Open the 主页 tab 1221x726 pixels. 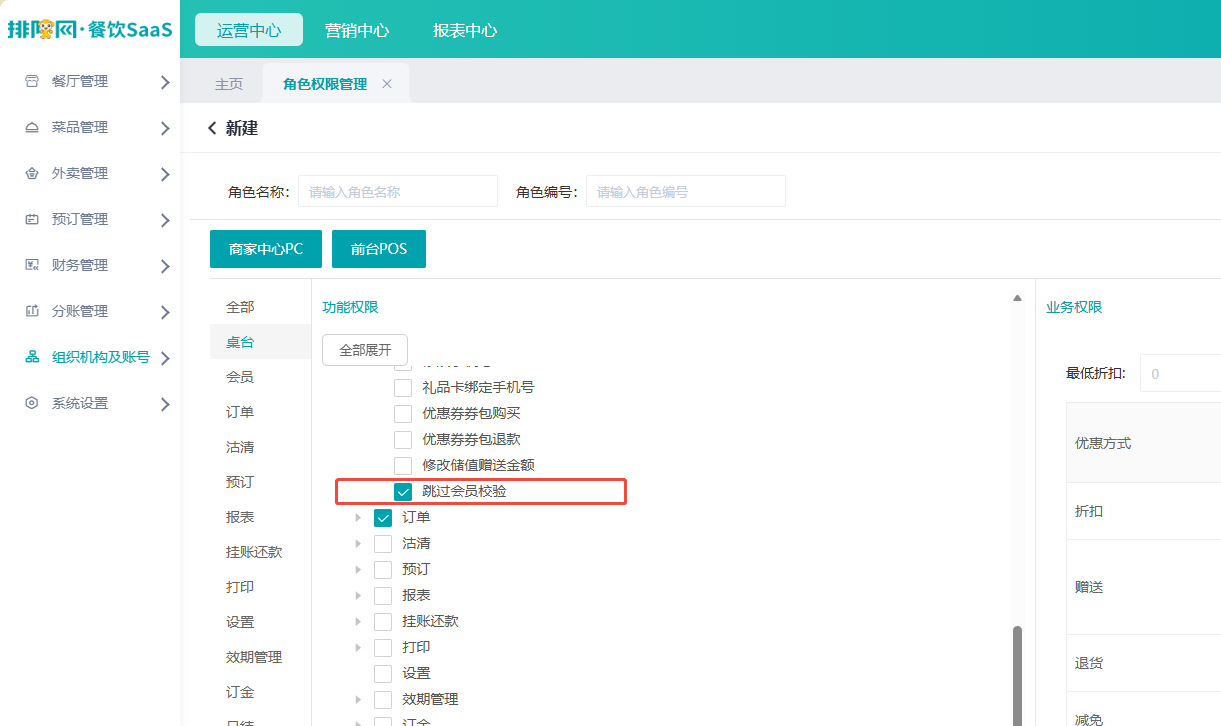pos(229,84)
